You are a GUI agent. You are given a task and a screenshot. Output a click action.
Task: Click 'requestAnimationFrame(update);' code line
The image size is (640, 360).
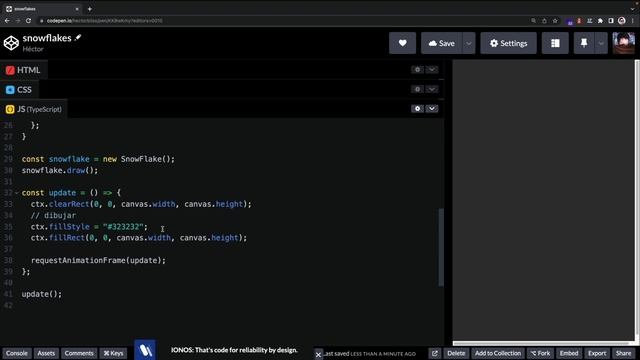click(x=98, y=260)
